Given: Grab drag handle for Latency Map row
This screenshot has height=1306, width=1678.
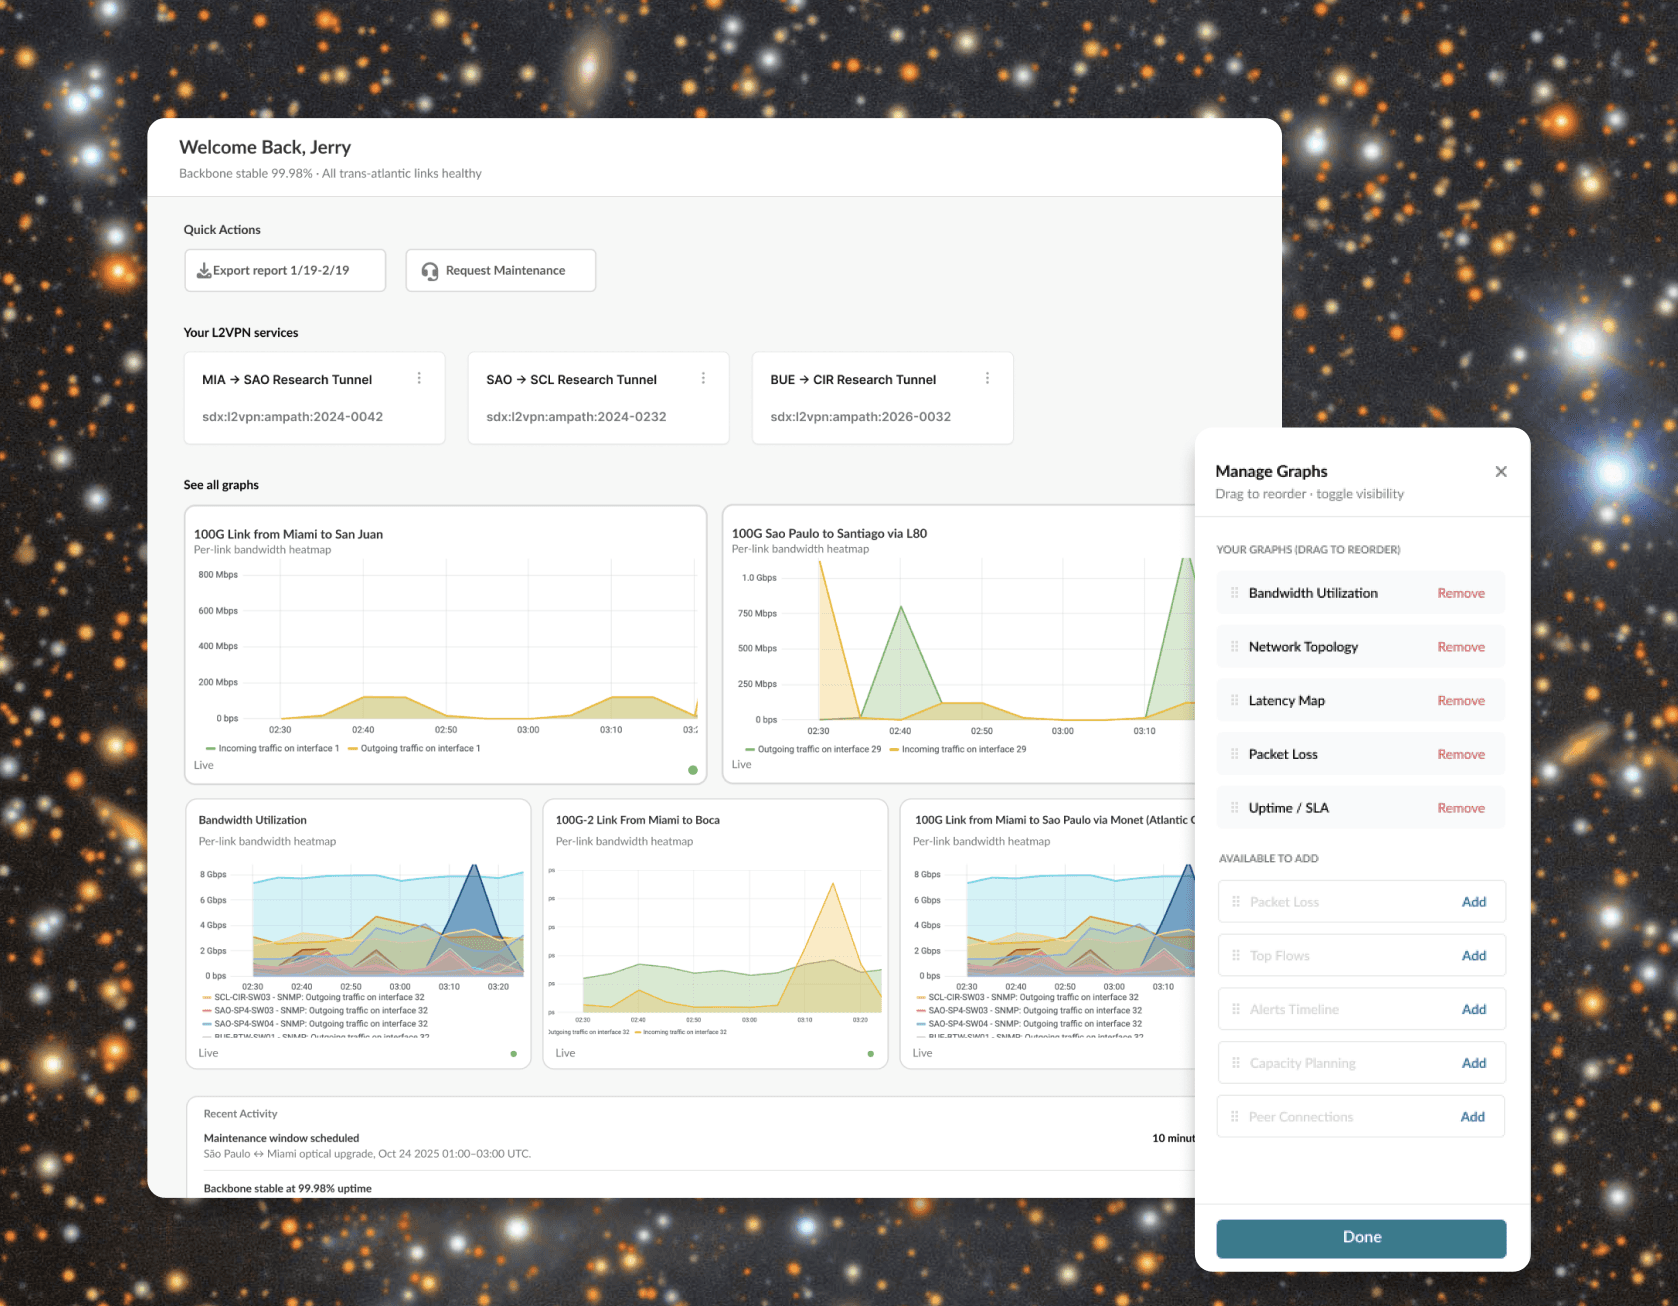Looking at the screenshot, I should coord(1235,701).
